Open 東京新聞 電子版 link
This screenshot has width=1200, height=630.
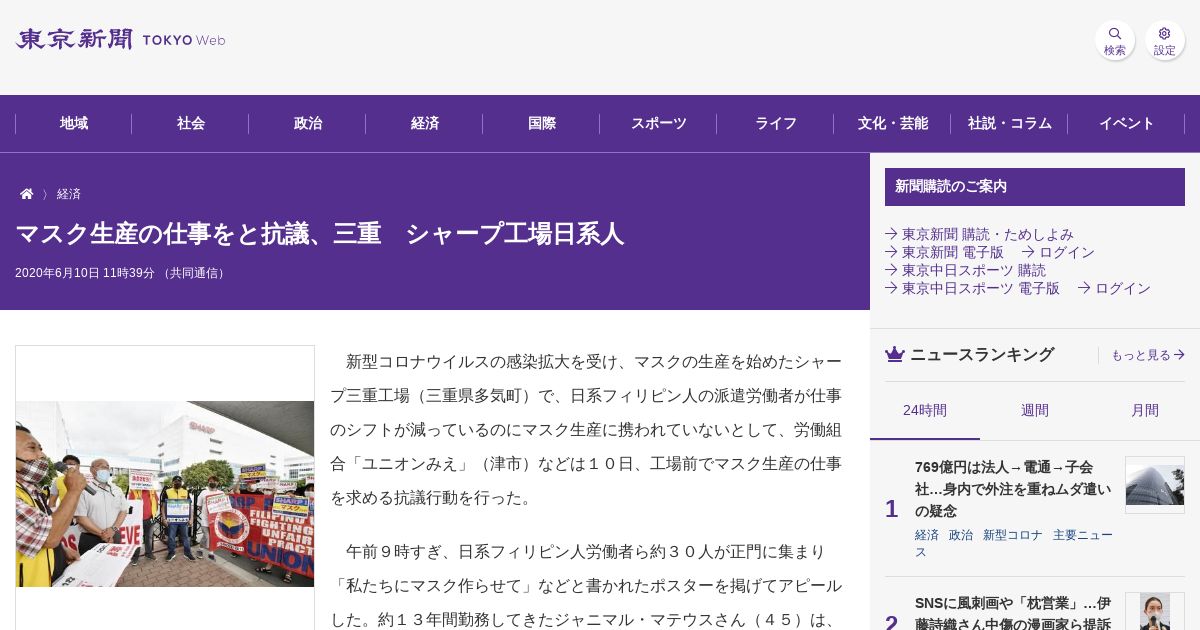click(944, 252)
